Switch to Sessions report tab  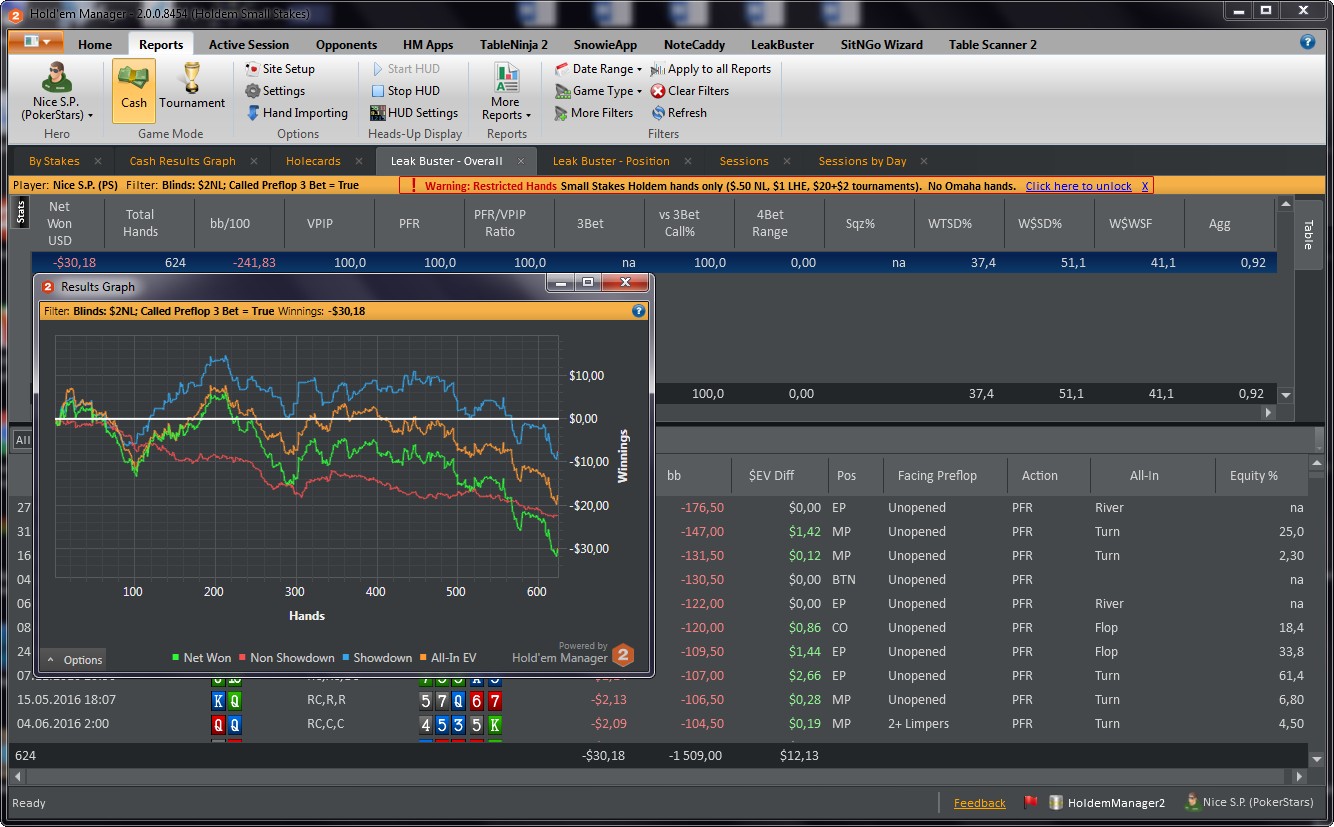coord(744,161)
